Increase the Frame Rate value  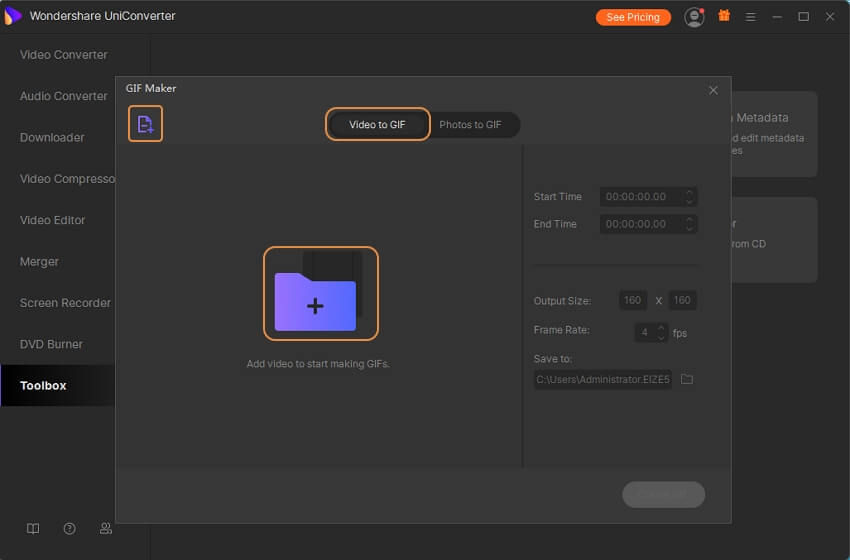[x=661, y=327]
